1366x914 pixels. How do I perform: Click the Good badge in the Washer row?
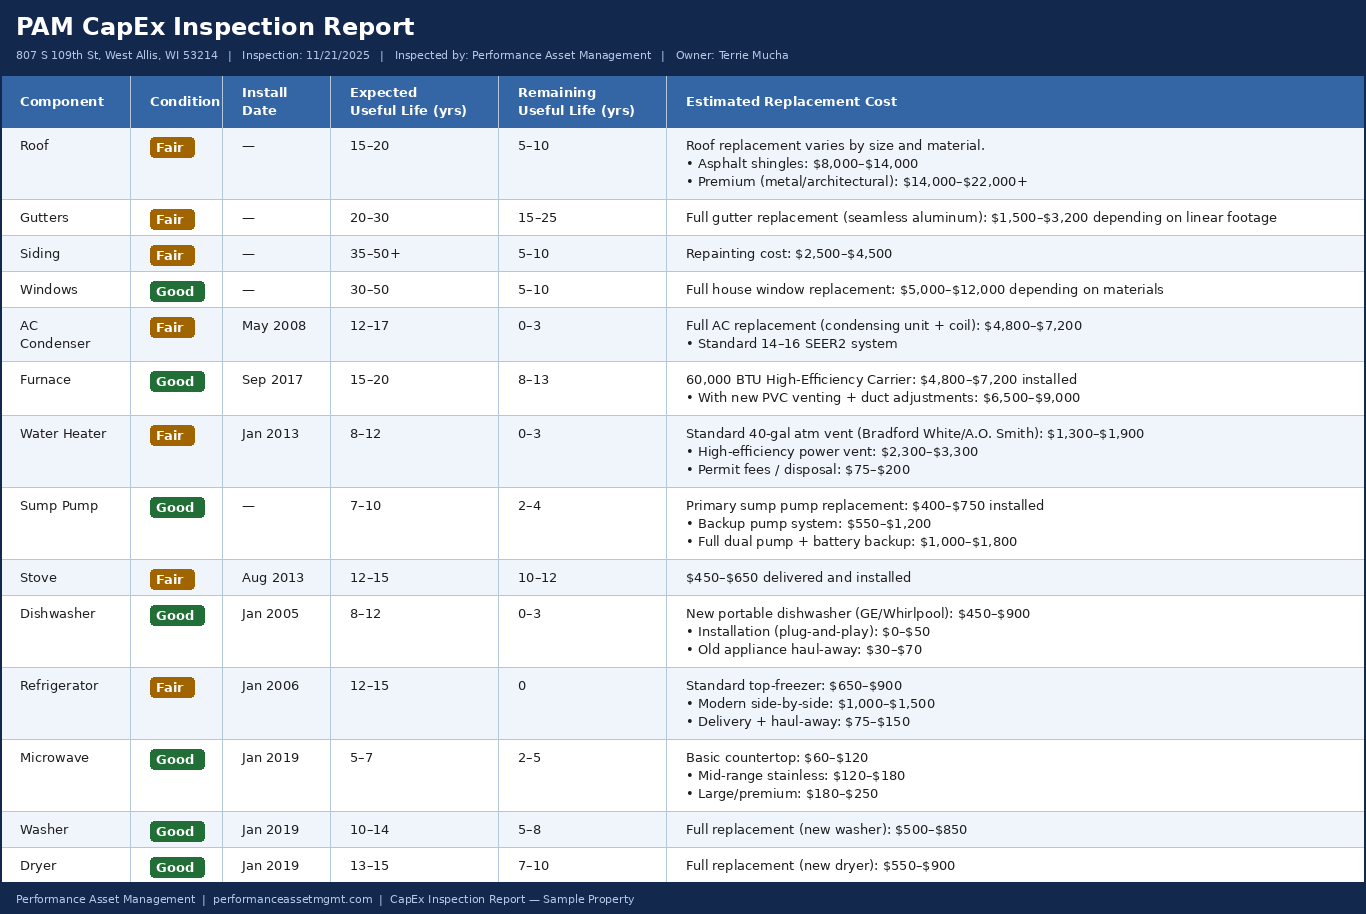tap(177, 832)
